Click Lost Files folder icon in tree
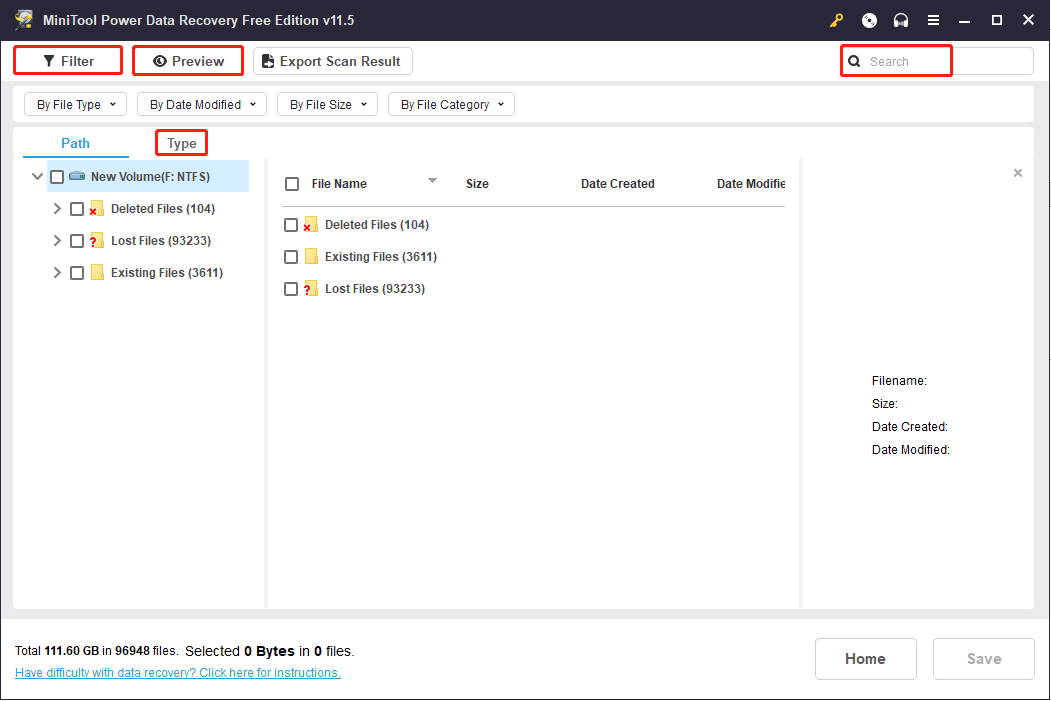Image resolution: width=1051 pixels, height=701 pixels. tap(97, 241)
